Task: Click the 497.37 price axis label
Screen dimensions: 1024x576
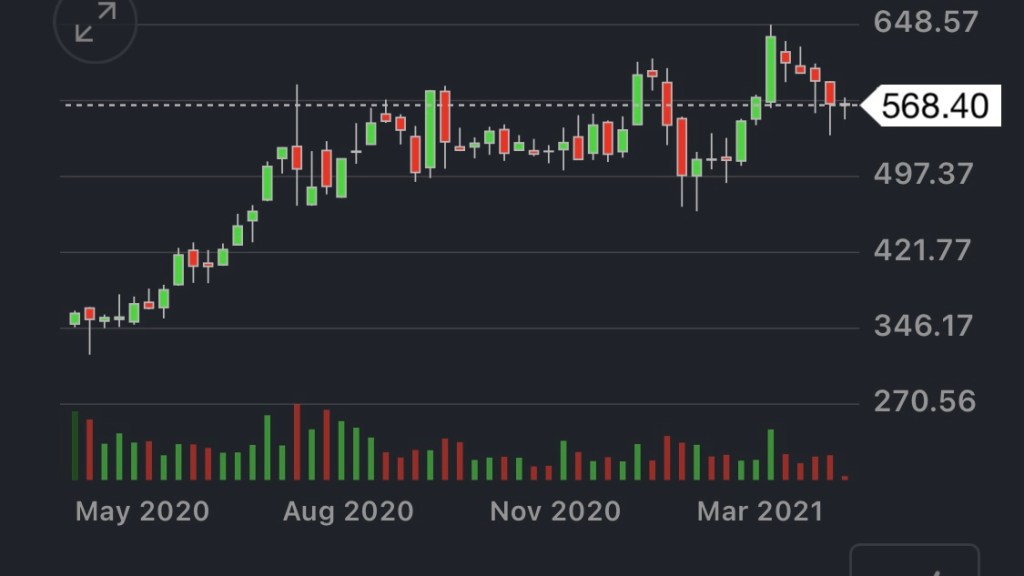Action: (x=923, y=174)
